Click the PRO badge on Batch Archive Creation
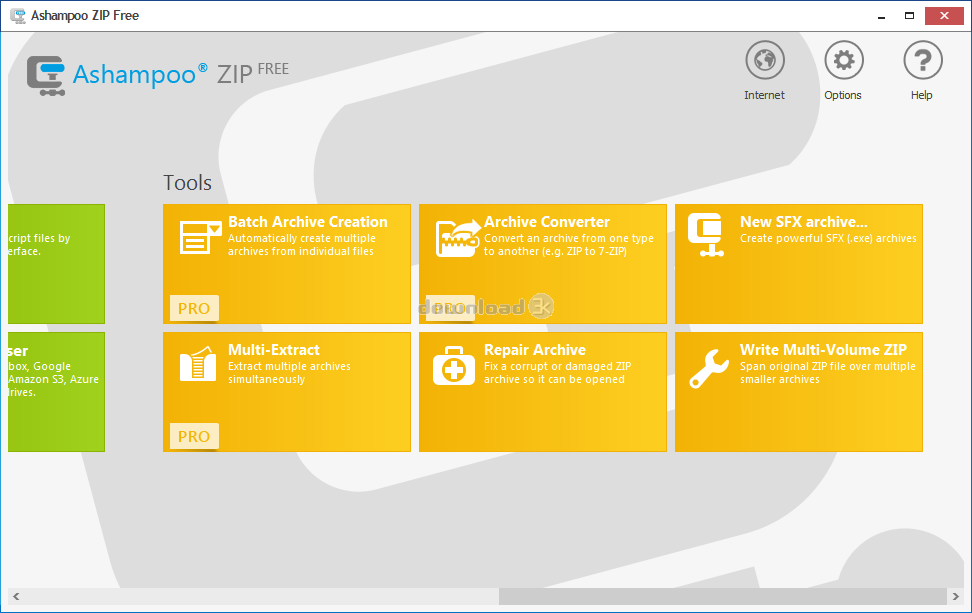This screenshot has height=613, width=972. pyautogui.click(x=194, y=308)
